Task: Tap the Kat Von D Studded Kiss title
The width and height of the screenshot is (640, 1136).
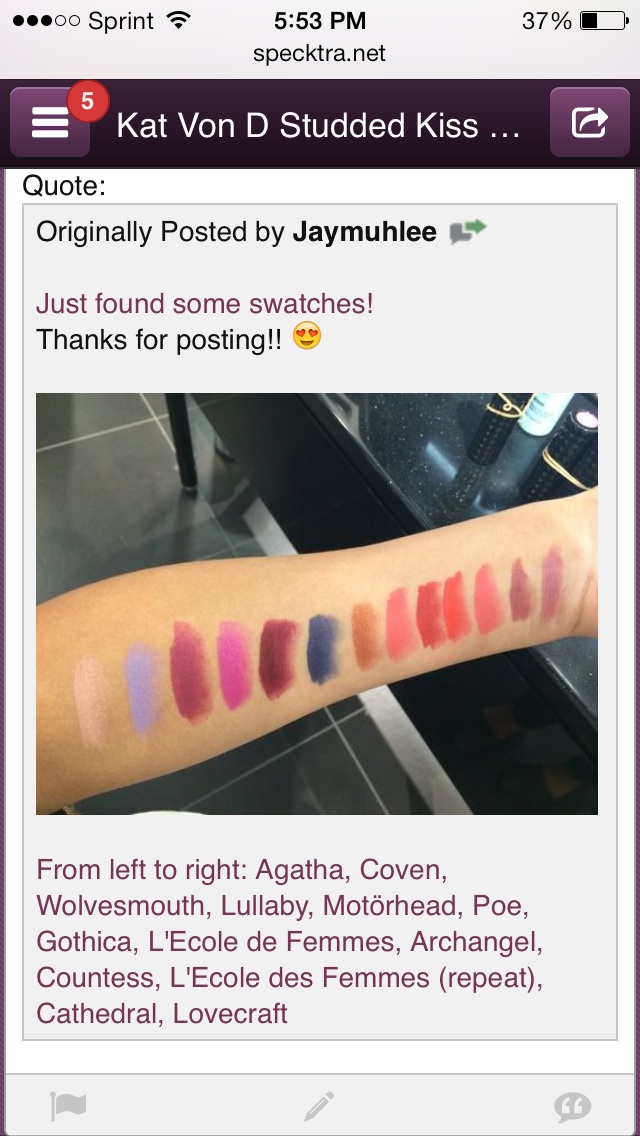Action: coord(318,125)
